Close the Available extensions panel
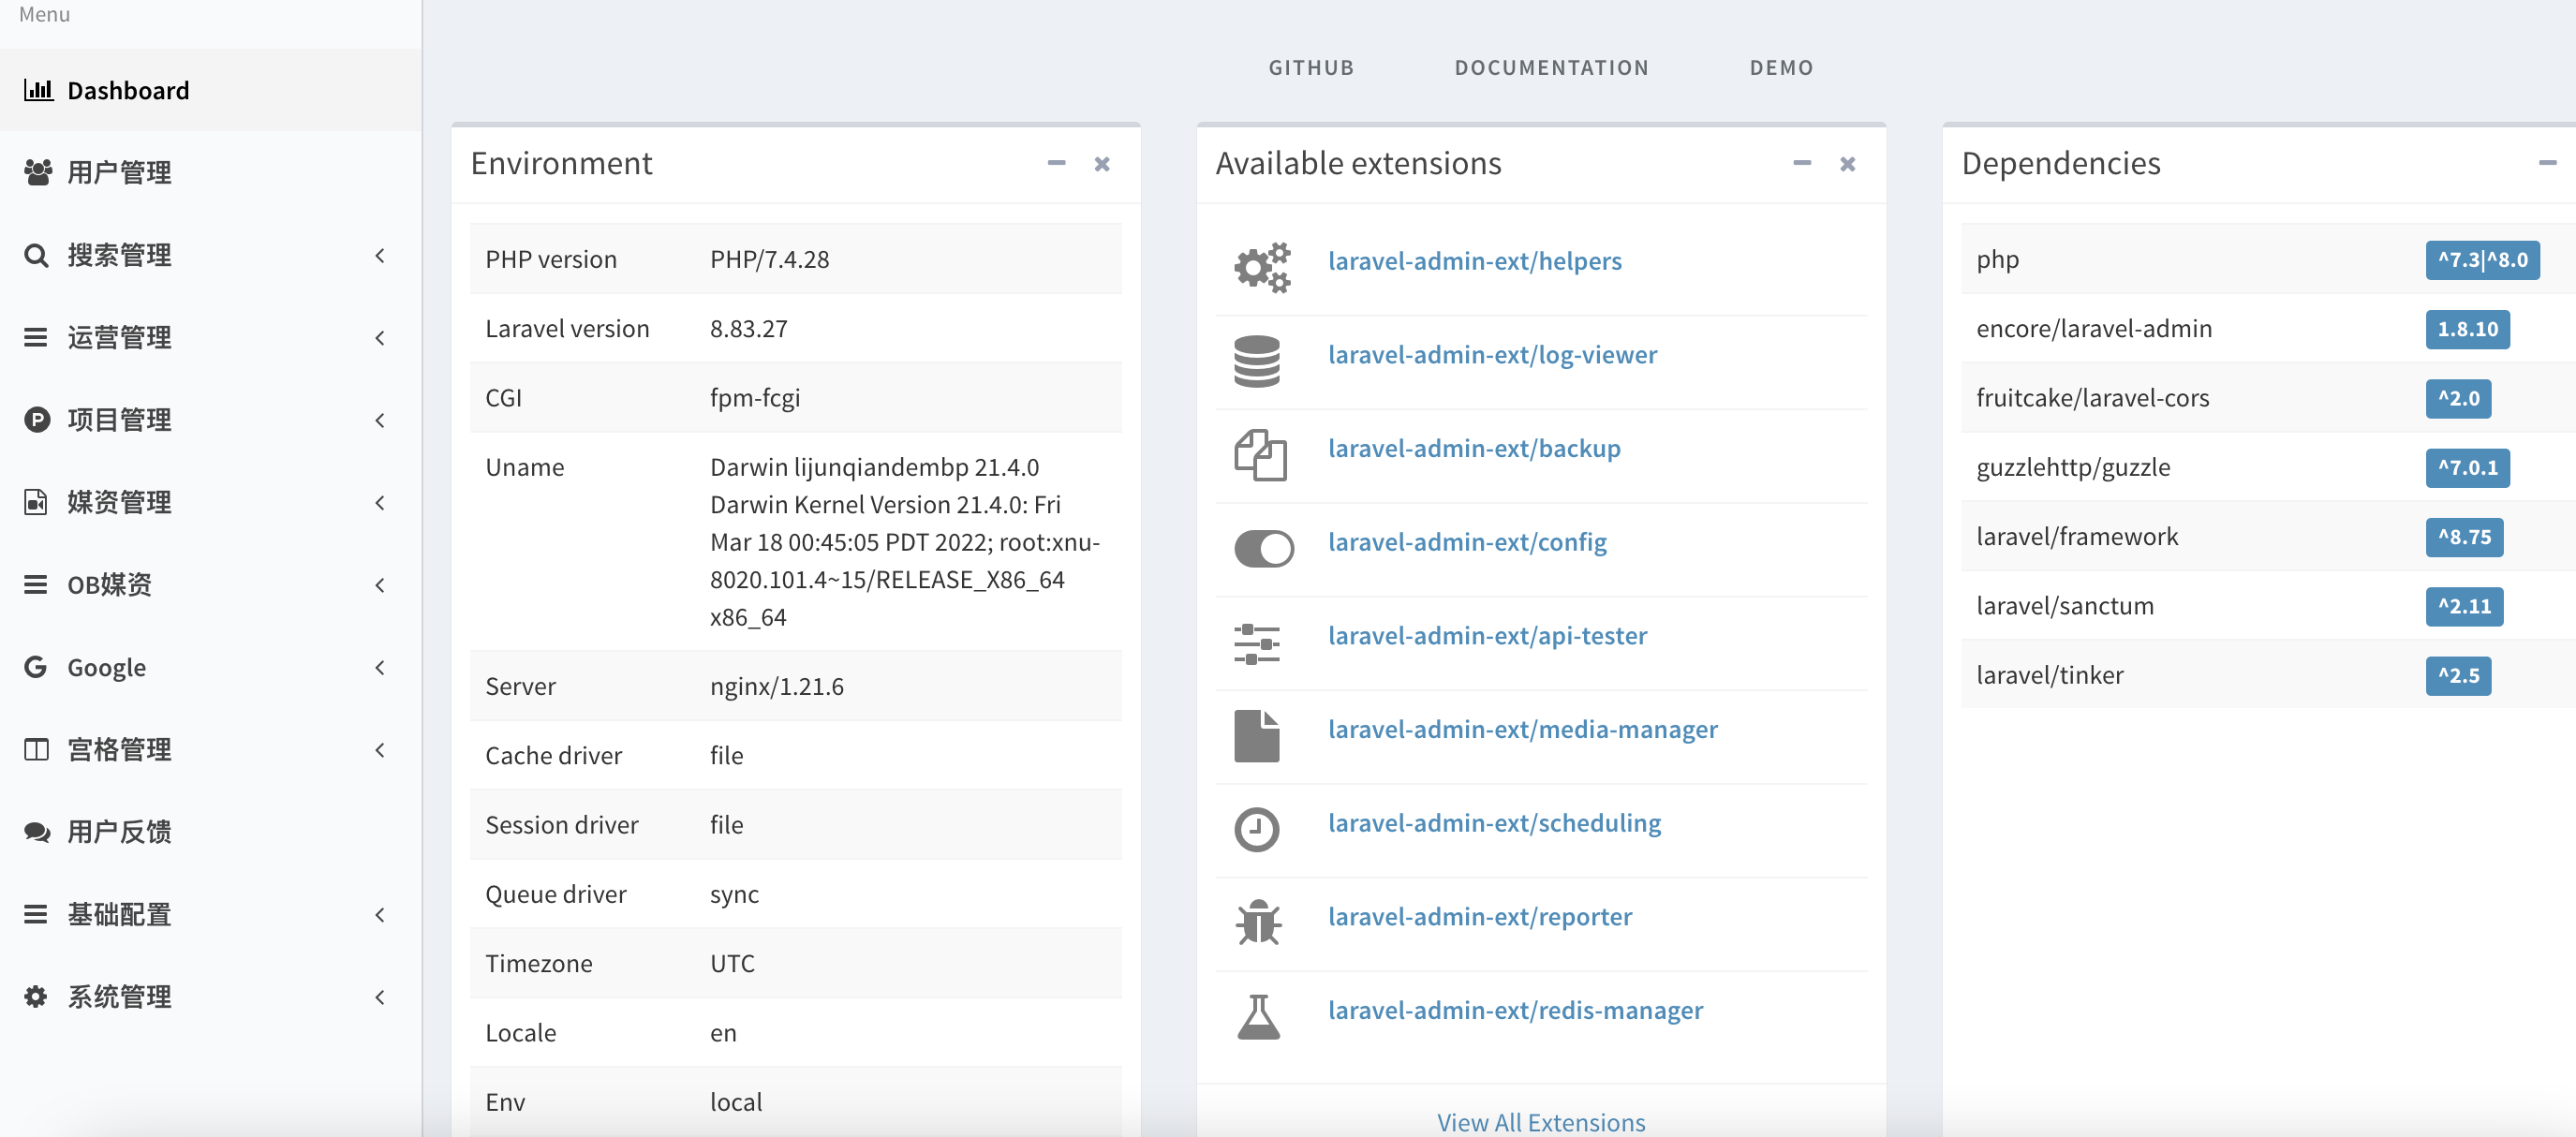 click(1848, 163)
